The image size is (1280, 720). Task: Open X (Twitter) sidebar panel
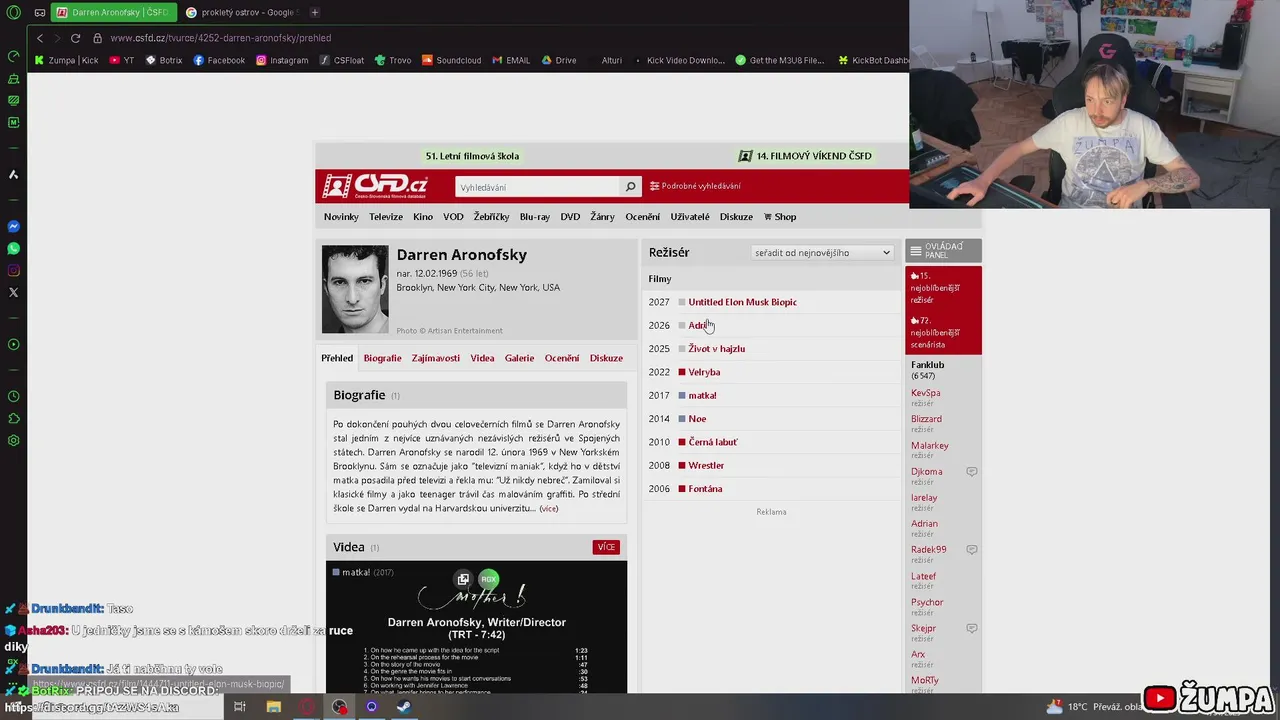[13, 292]
